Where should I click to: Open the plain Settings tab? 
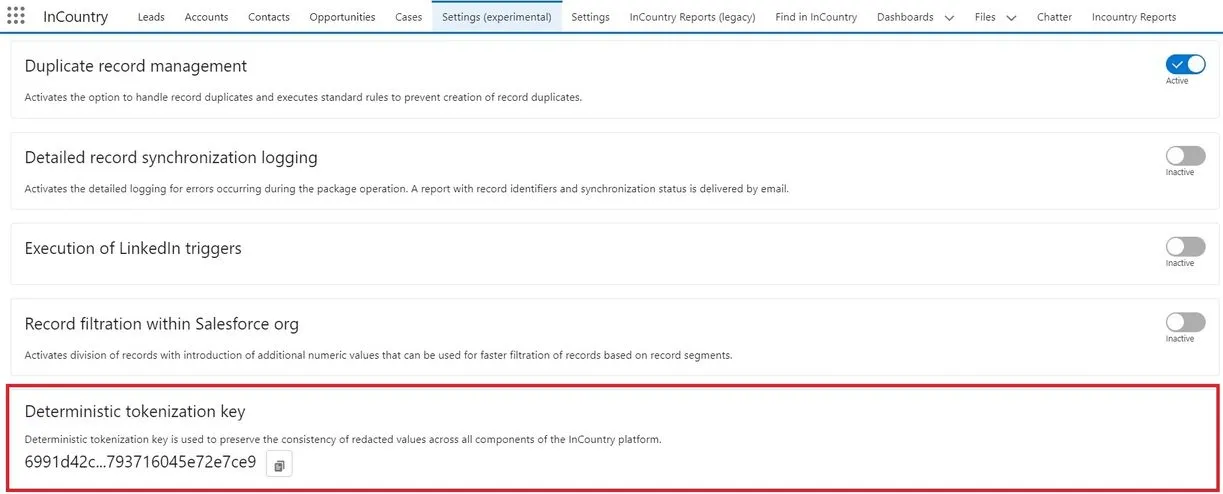coord(590,17)
